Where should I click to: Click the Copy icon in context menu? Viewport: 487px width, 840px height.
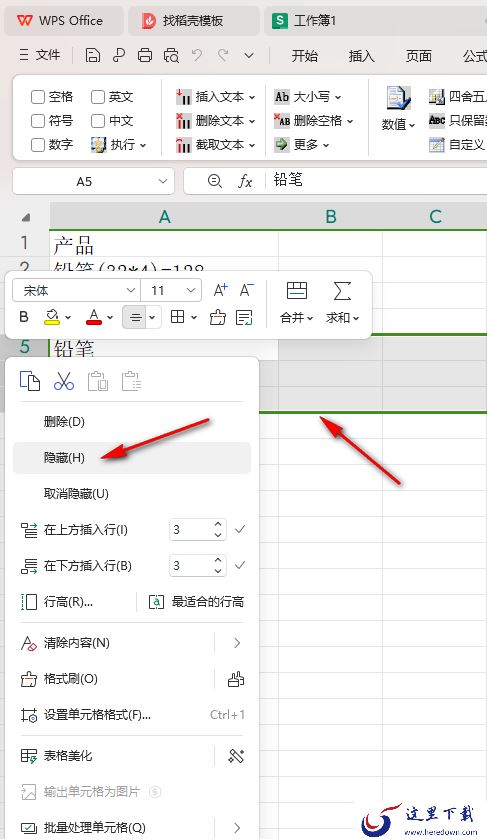(30, 381)
